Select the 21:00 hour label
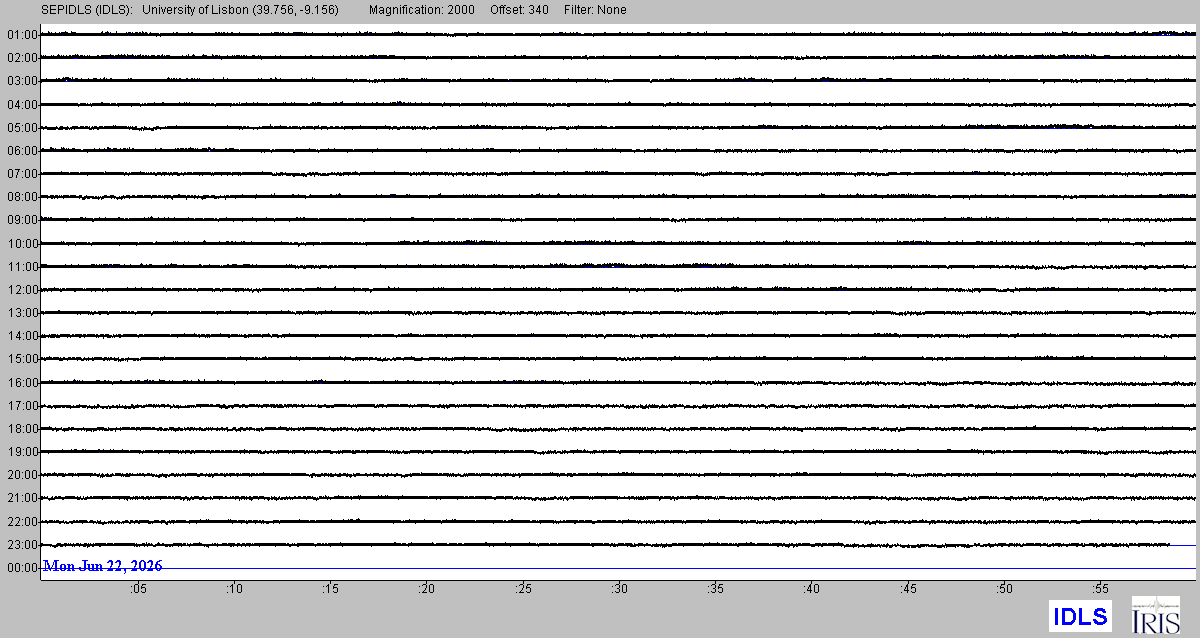1200x638 pixels. [x=22, y=498]
